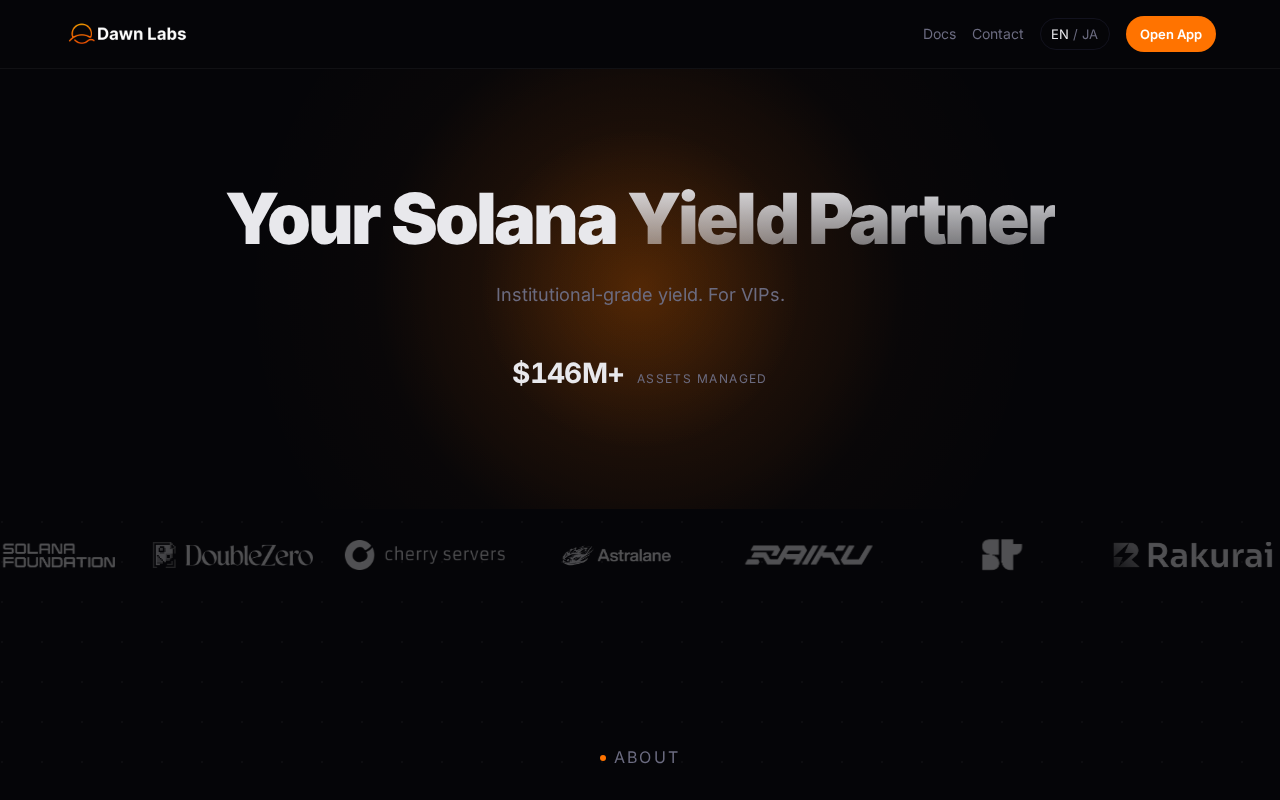
Task: Click the Dawn Labs brand name text
Action: click(x=141, y=34)
